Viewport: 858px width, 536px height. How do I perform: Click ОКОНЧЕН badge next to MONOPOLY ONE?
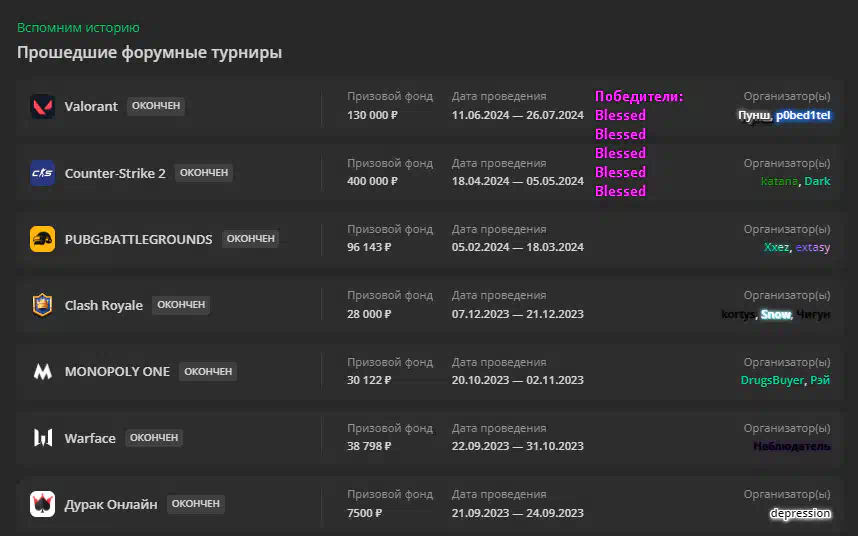coord(208,371)
